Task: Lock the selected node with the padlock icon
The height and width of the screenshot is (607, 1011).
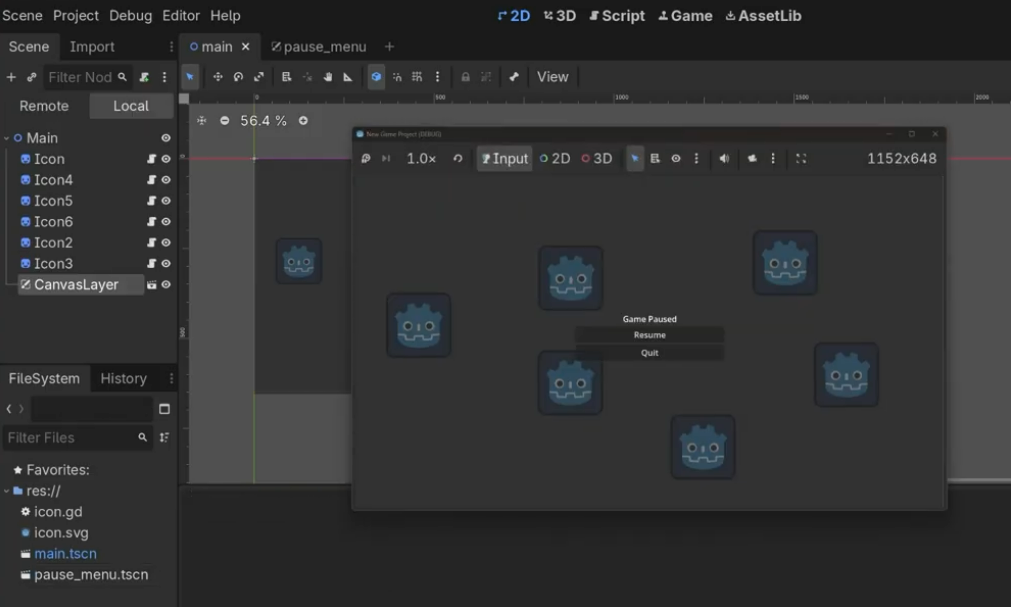Action: (464, 76)
